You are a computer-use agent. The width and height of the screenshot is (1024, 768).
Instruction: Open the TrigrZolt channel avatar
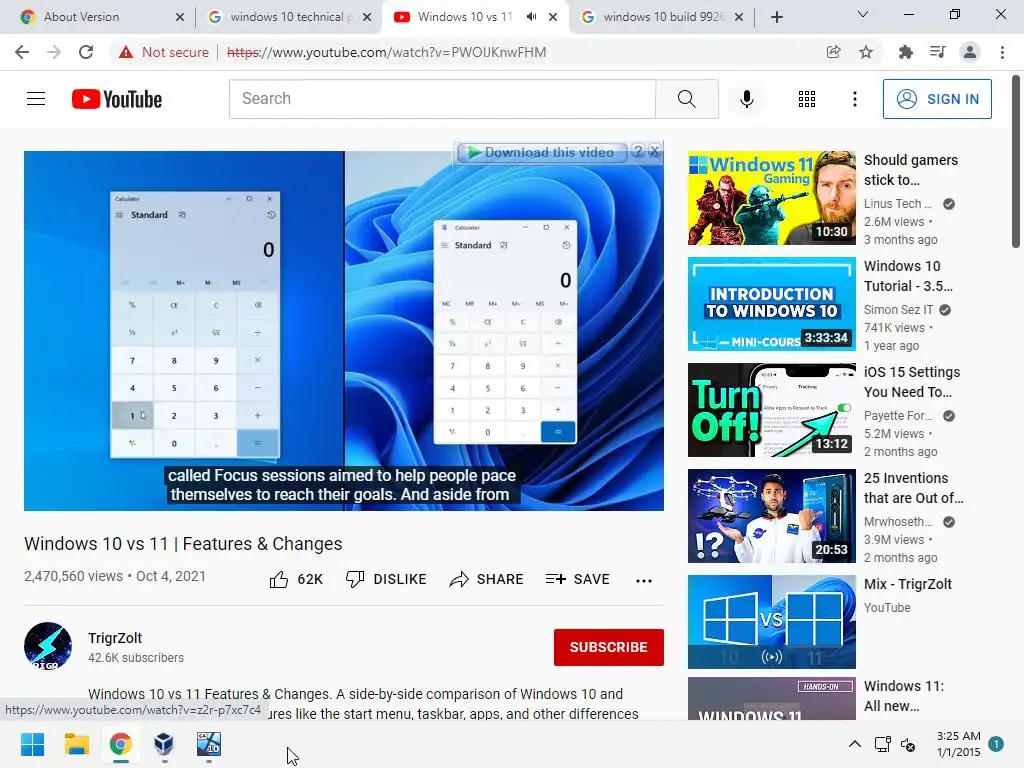[x=48, y=647]
